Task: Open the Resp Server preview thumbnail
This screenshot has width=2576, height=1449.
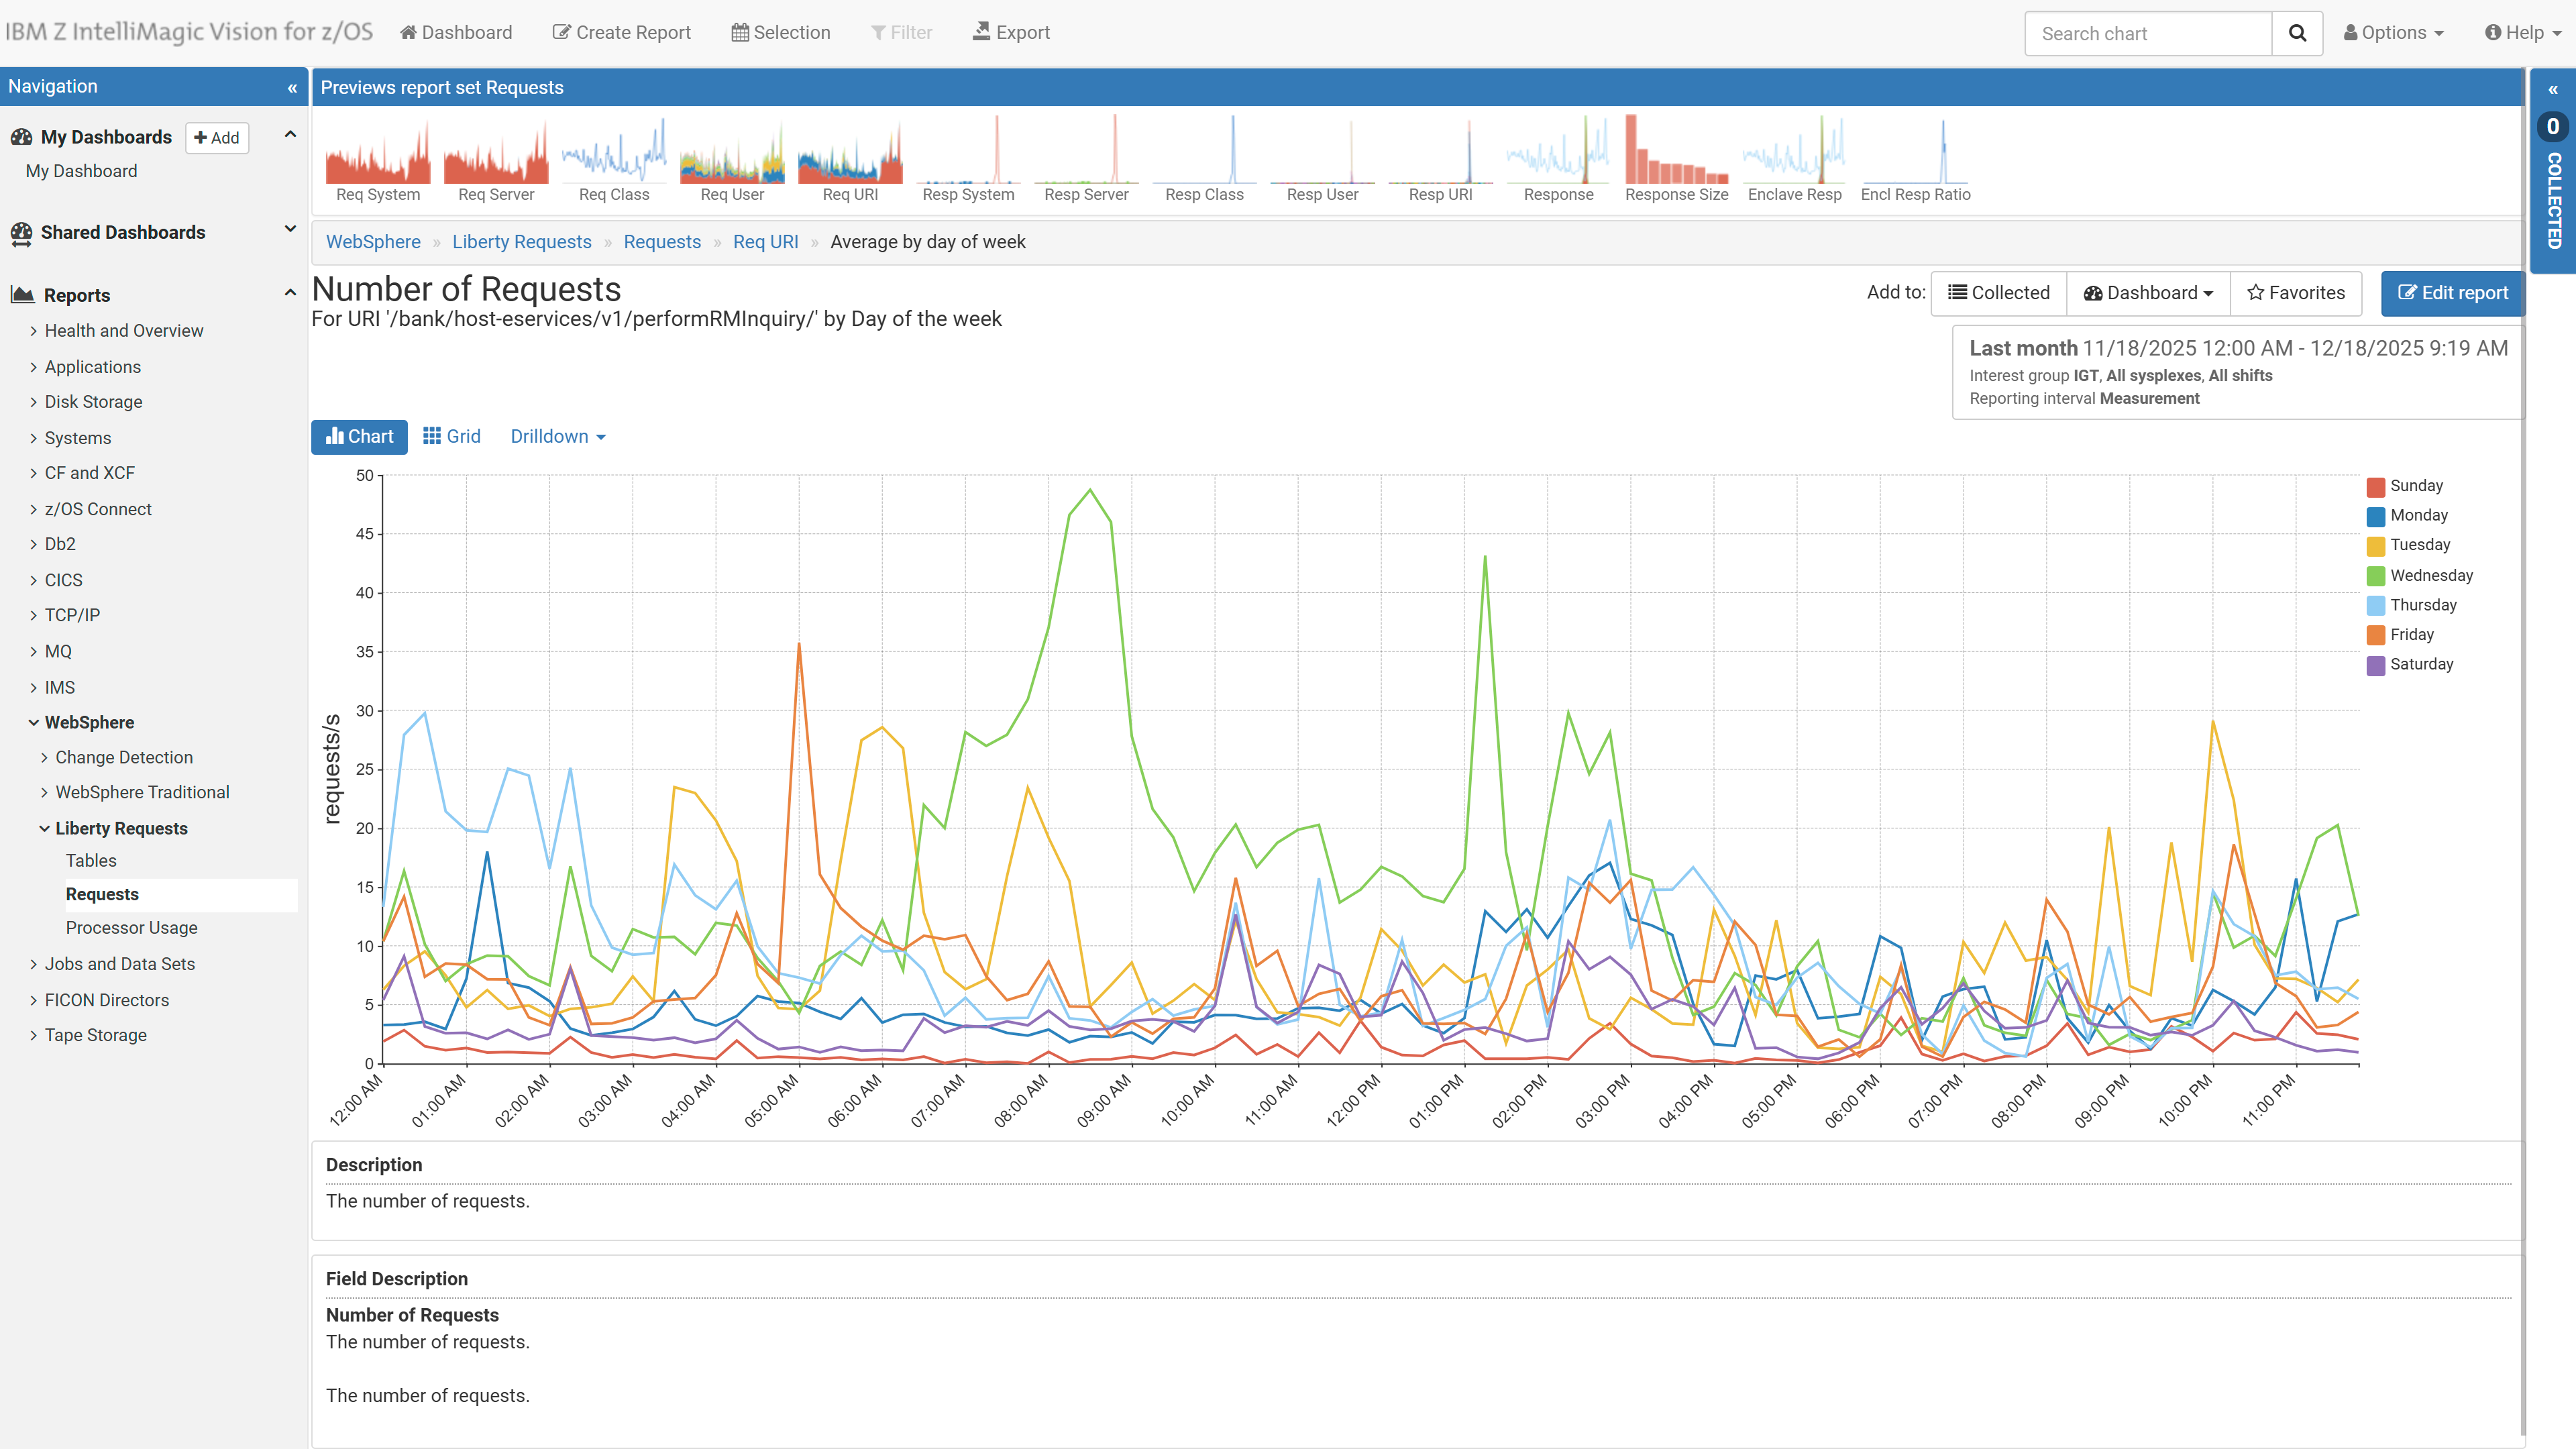Action: coord(1086,160)
